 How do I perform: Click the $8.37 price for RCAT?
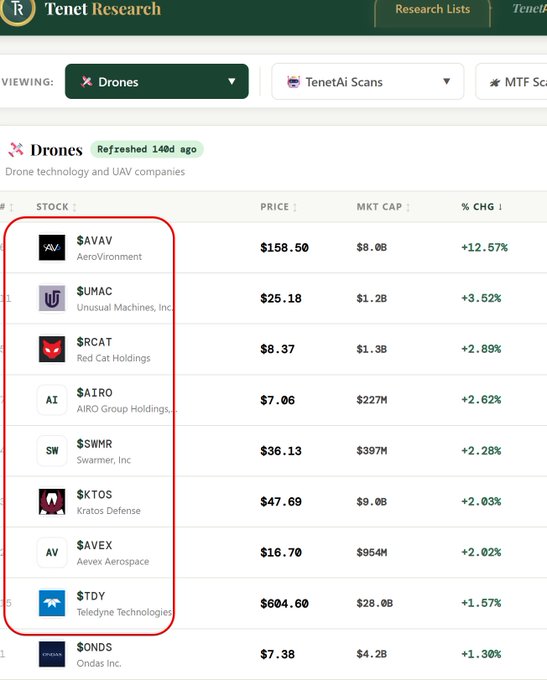(277, 349)
